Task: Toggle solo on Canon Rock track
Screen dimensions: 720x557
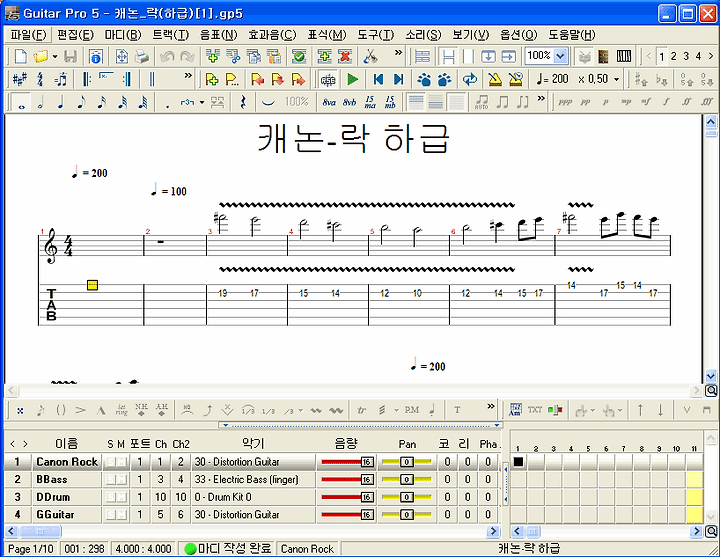Action: 110,462
